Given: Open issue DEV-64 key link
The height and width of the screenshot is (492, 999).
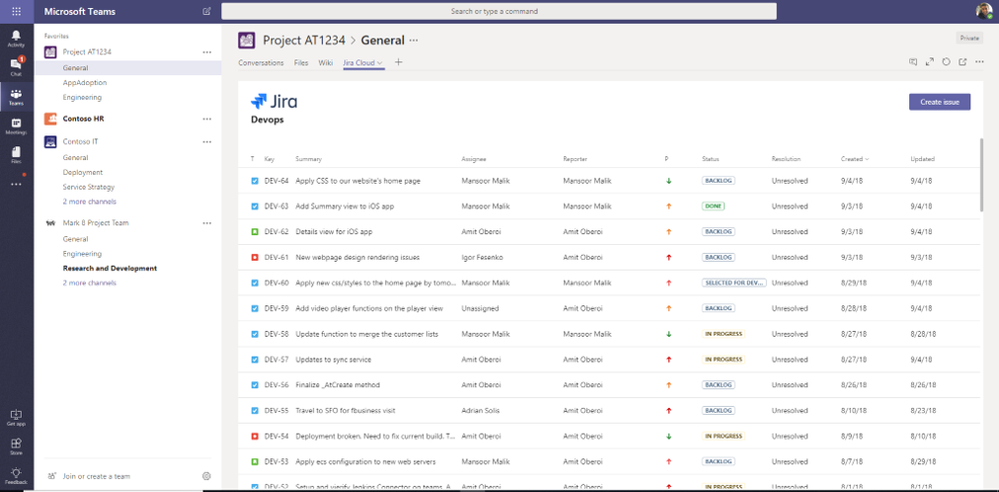Looking at the screenshot, I should 277,181.
